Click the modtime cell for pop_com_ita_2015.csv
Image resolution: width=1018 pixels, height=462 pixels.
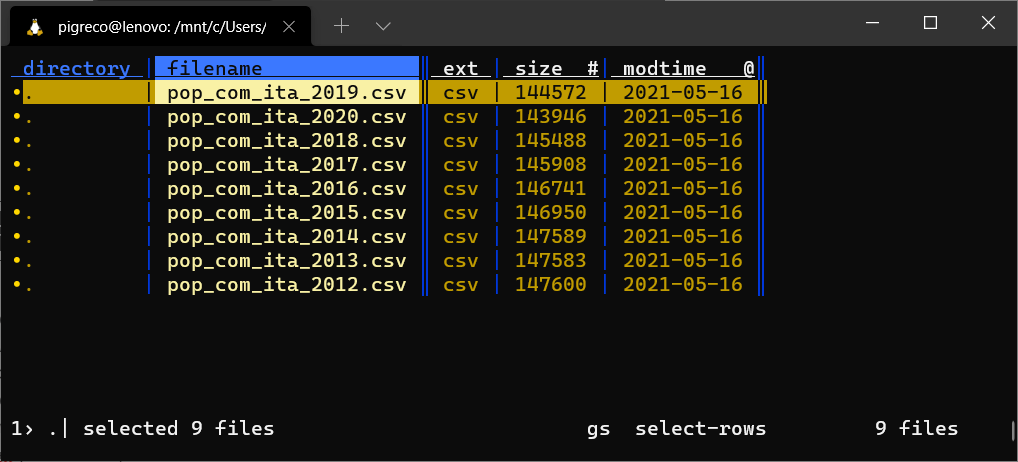coord(682,212)
